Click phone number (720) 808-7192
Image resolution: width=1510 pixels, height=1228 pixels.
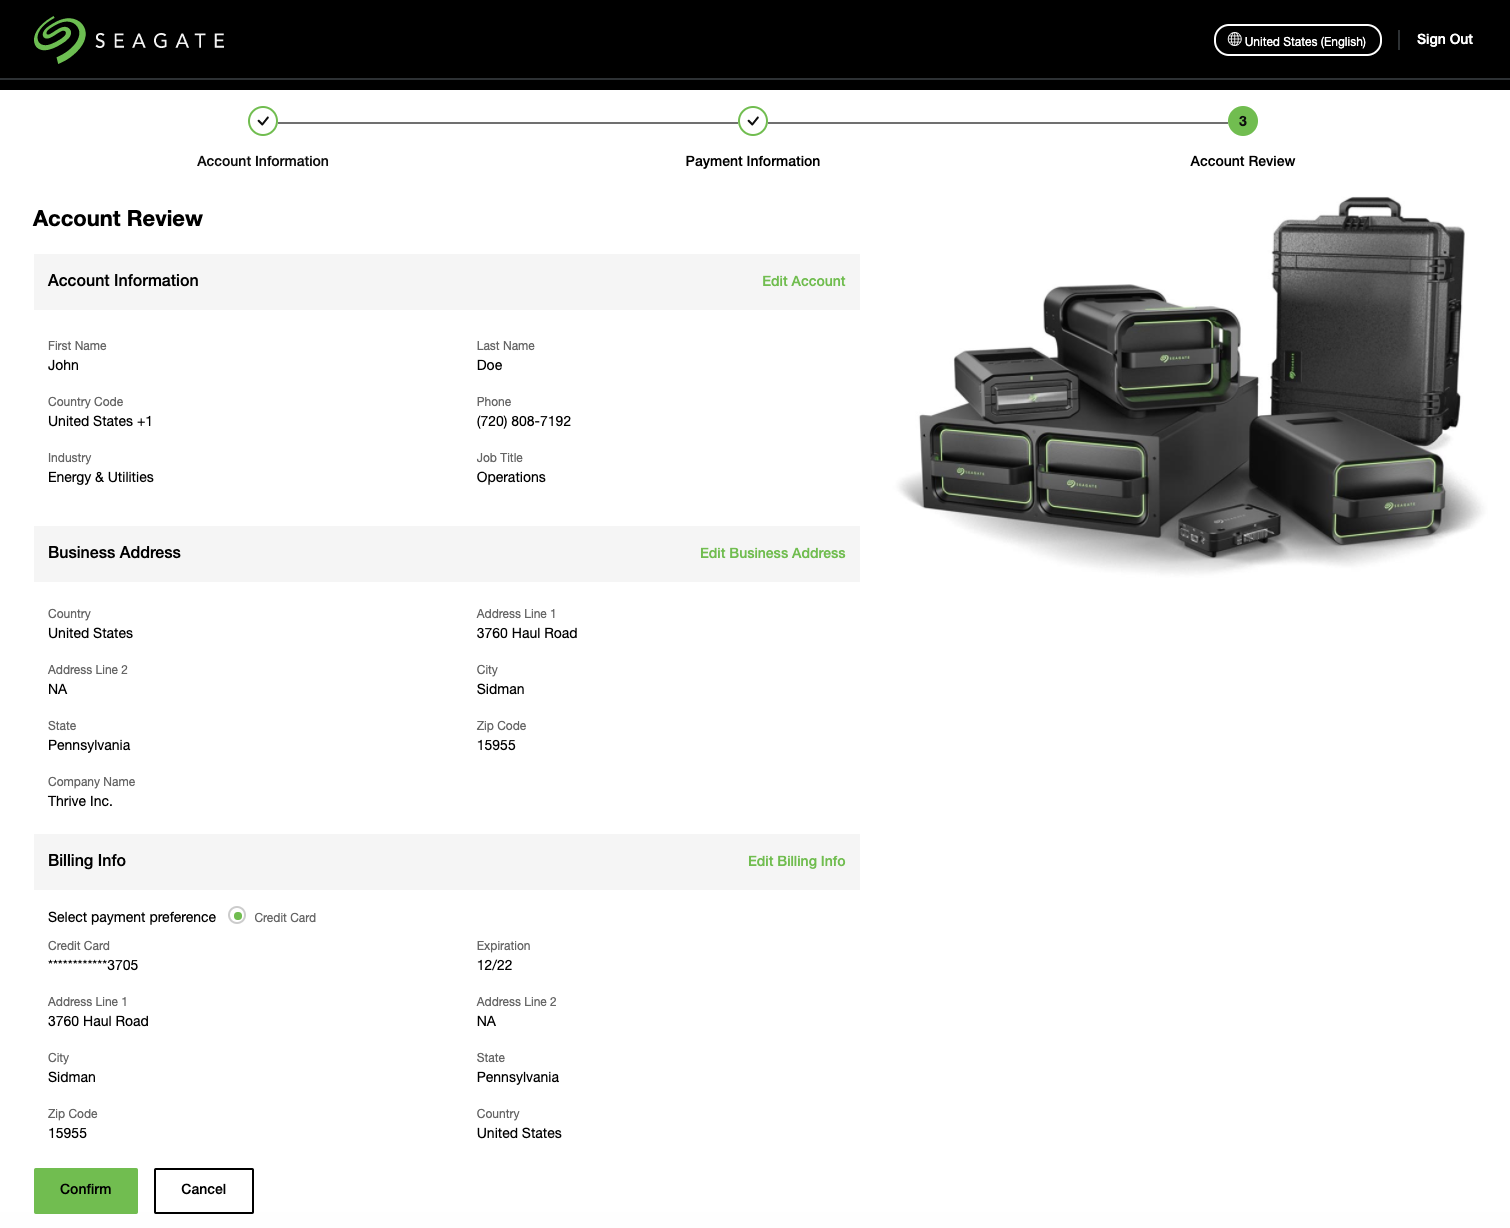pyautogui.click(x=524, y=421)
